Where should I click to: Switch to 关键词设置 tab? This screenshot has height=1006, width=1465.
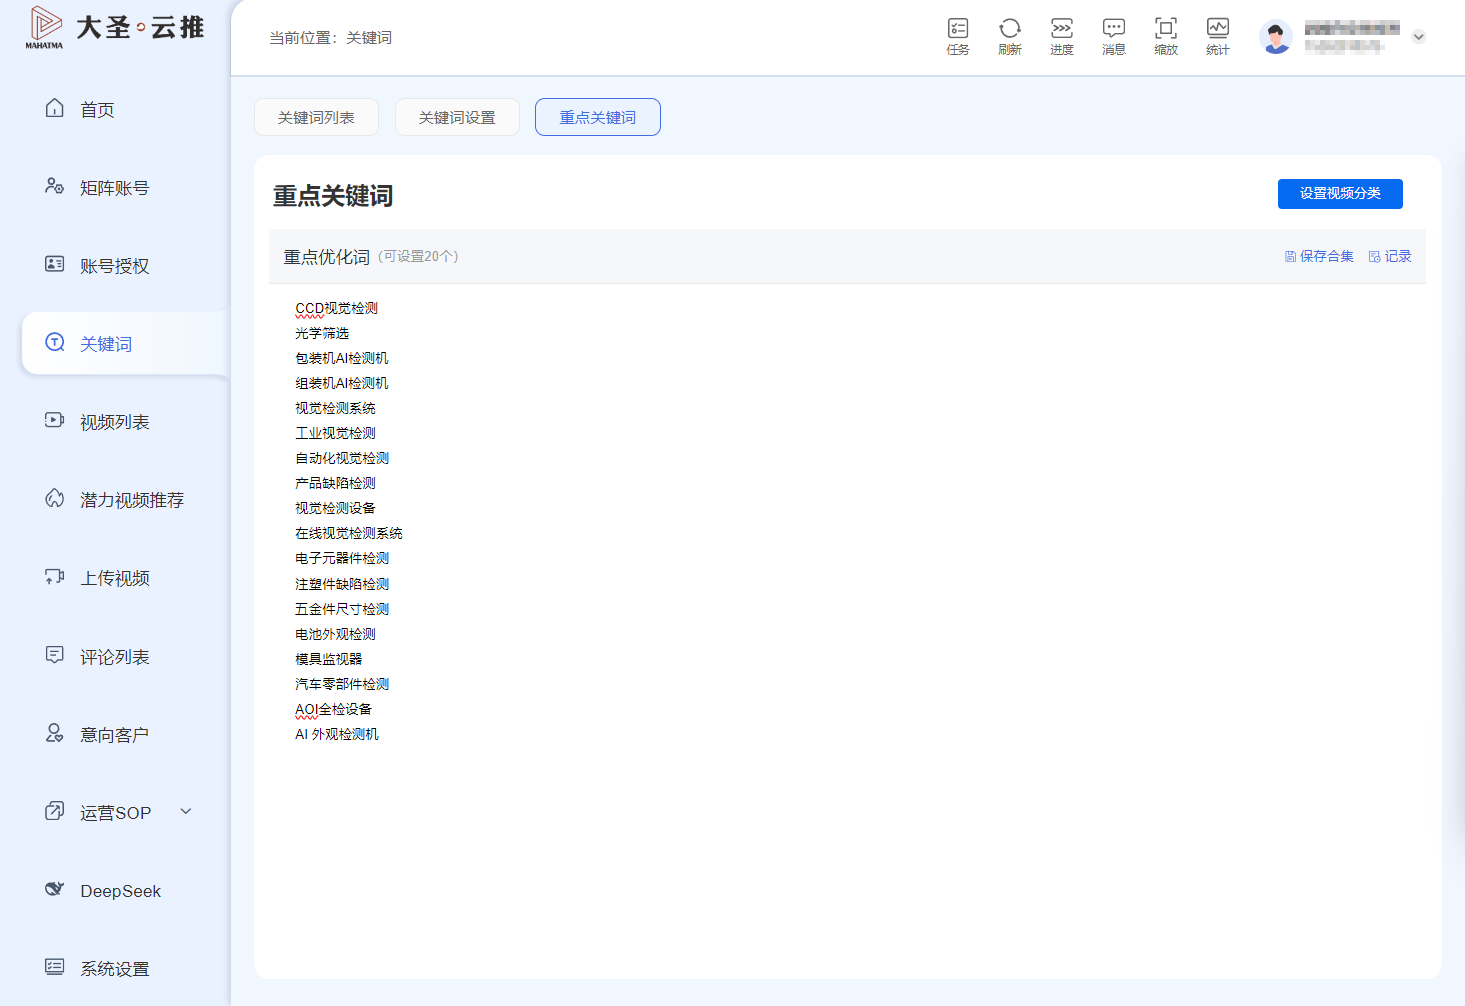tap(457, 117)
